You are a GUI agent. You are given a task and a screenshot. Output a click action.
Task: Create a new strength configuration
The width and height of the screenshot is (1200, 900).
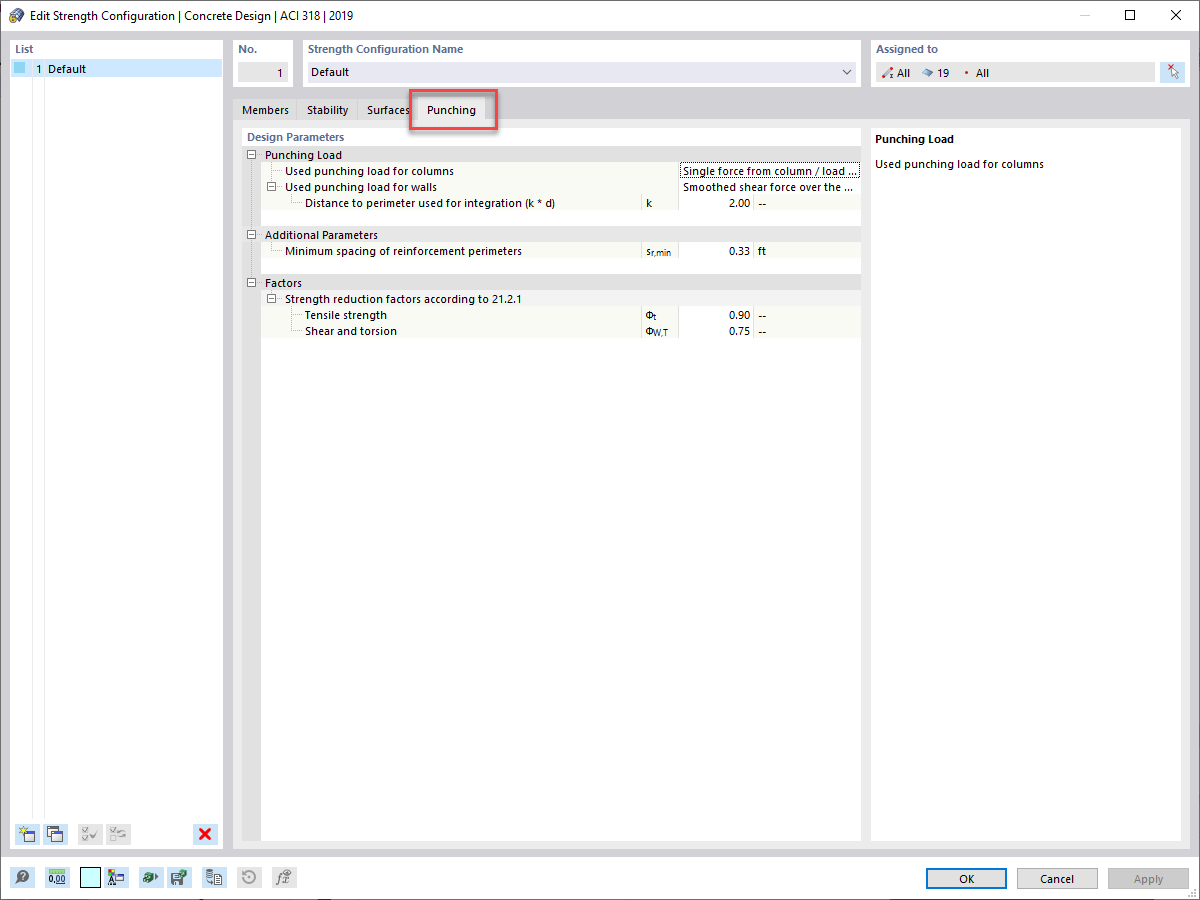tap(27, 834)
